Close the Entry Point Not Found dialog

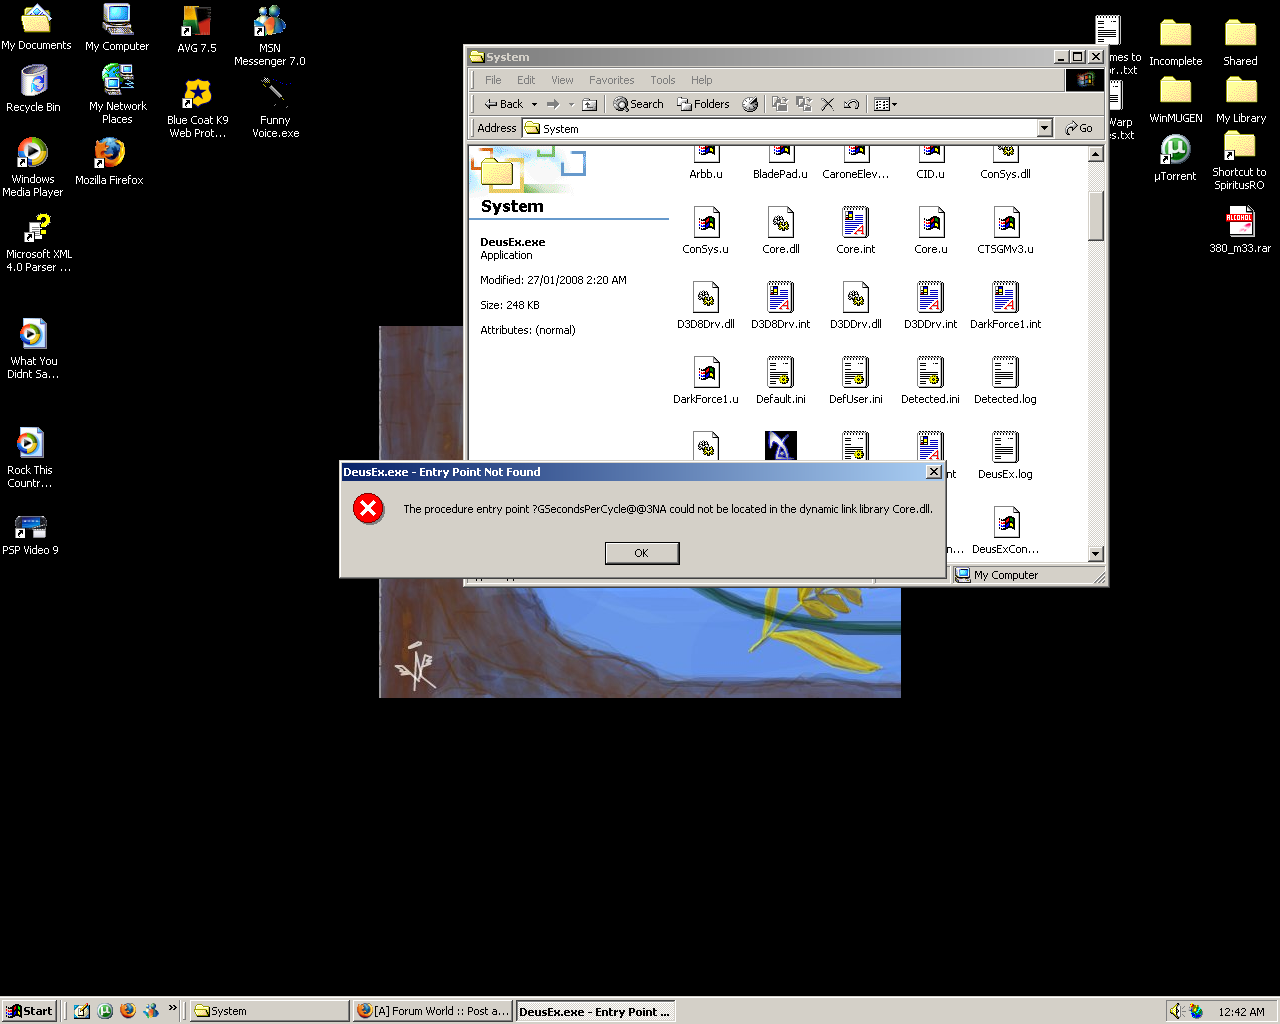(x=933, y=472)
